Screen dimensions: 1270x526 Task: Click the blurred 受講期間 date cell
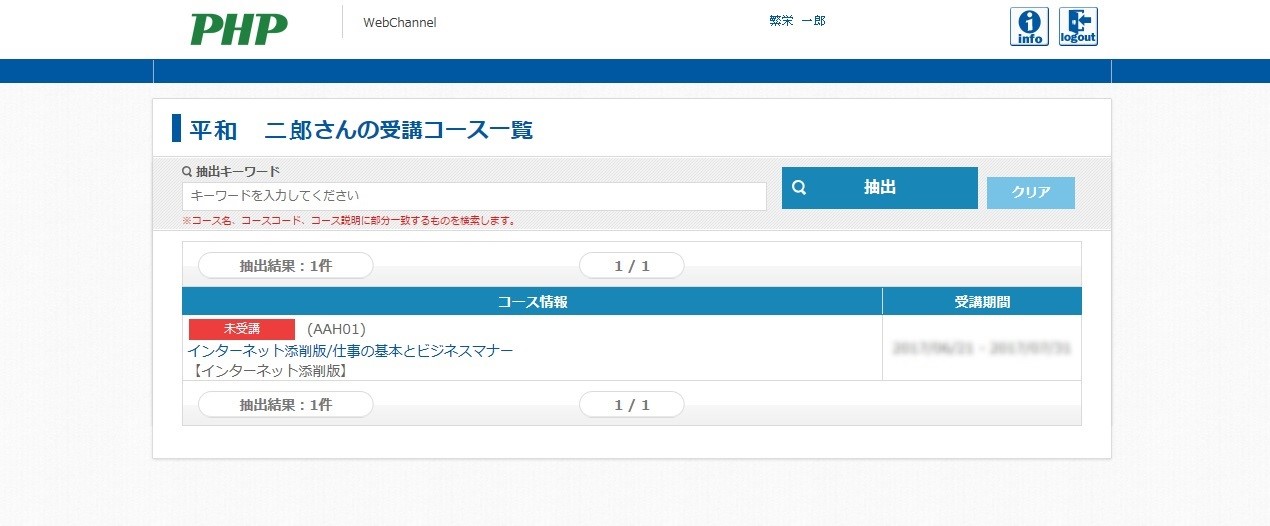coord(982,348)
